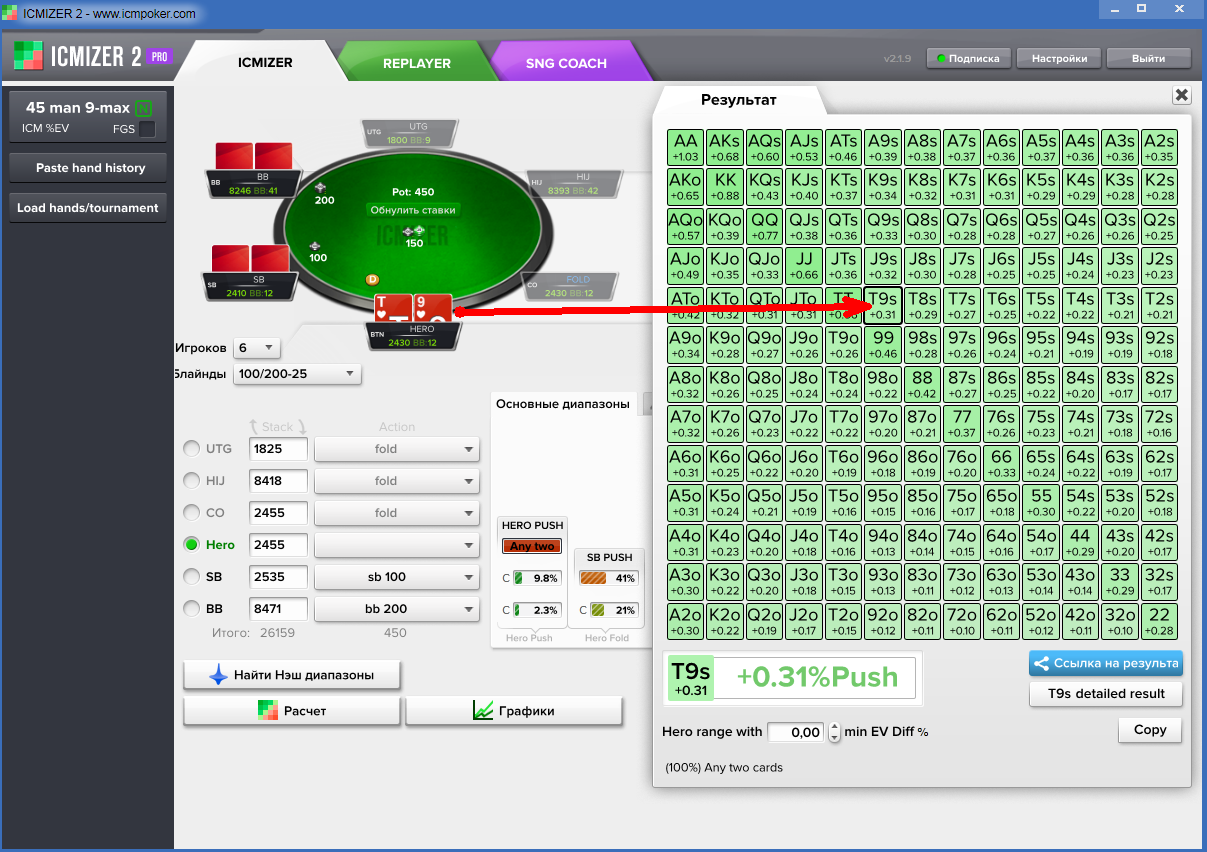Viewport: 1207px width, 852px height.
Task: Click the share icon on Ссылка на результат
Action: point(1041,663)
